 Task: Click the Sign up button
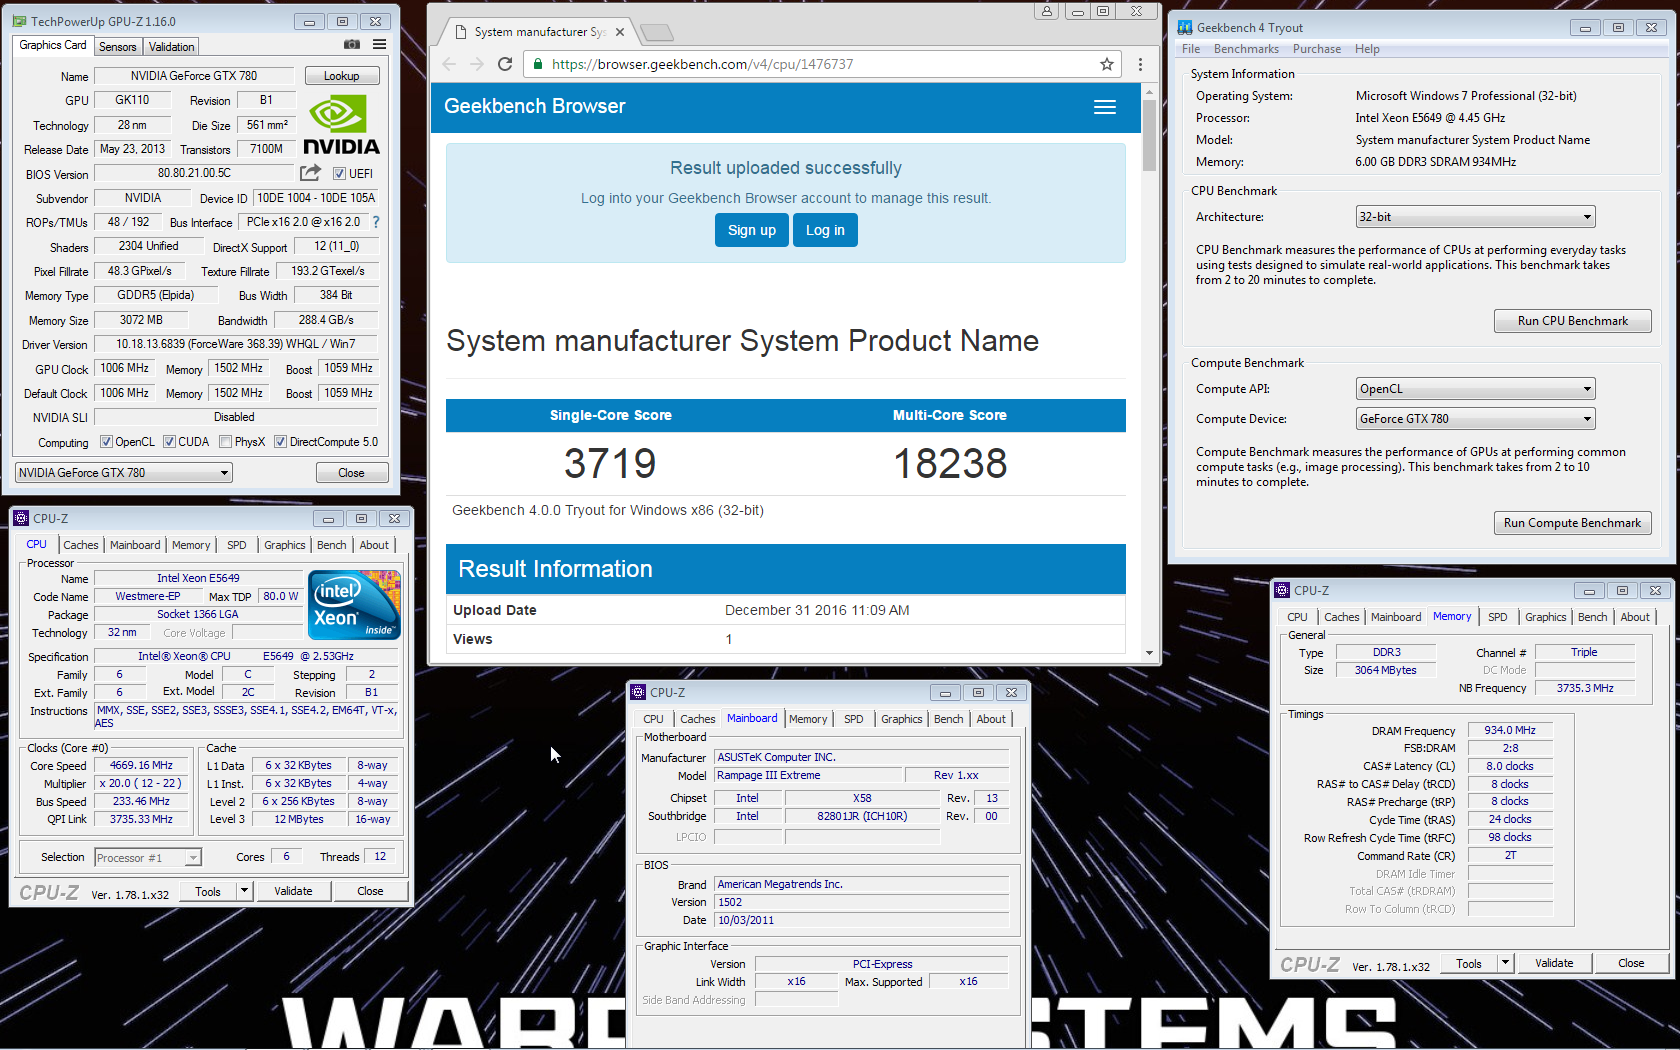click(752, 230)
